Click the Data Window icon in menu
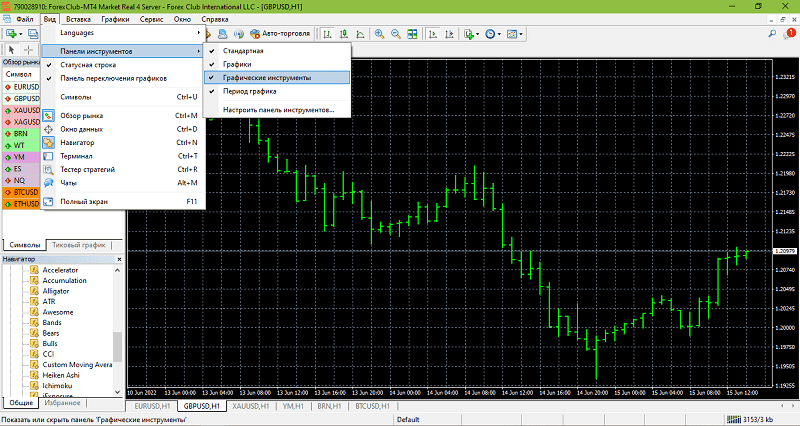This screenshot has height=426, width=800. (48, 129)
